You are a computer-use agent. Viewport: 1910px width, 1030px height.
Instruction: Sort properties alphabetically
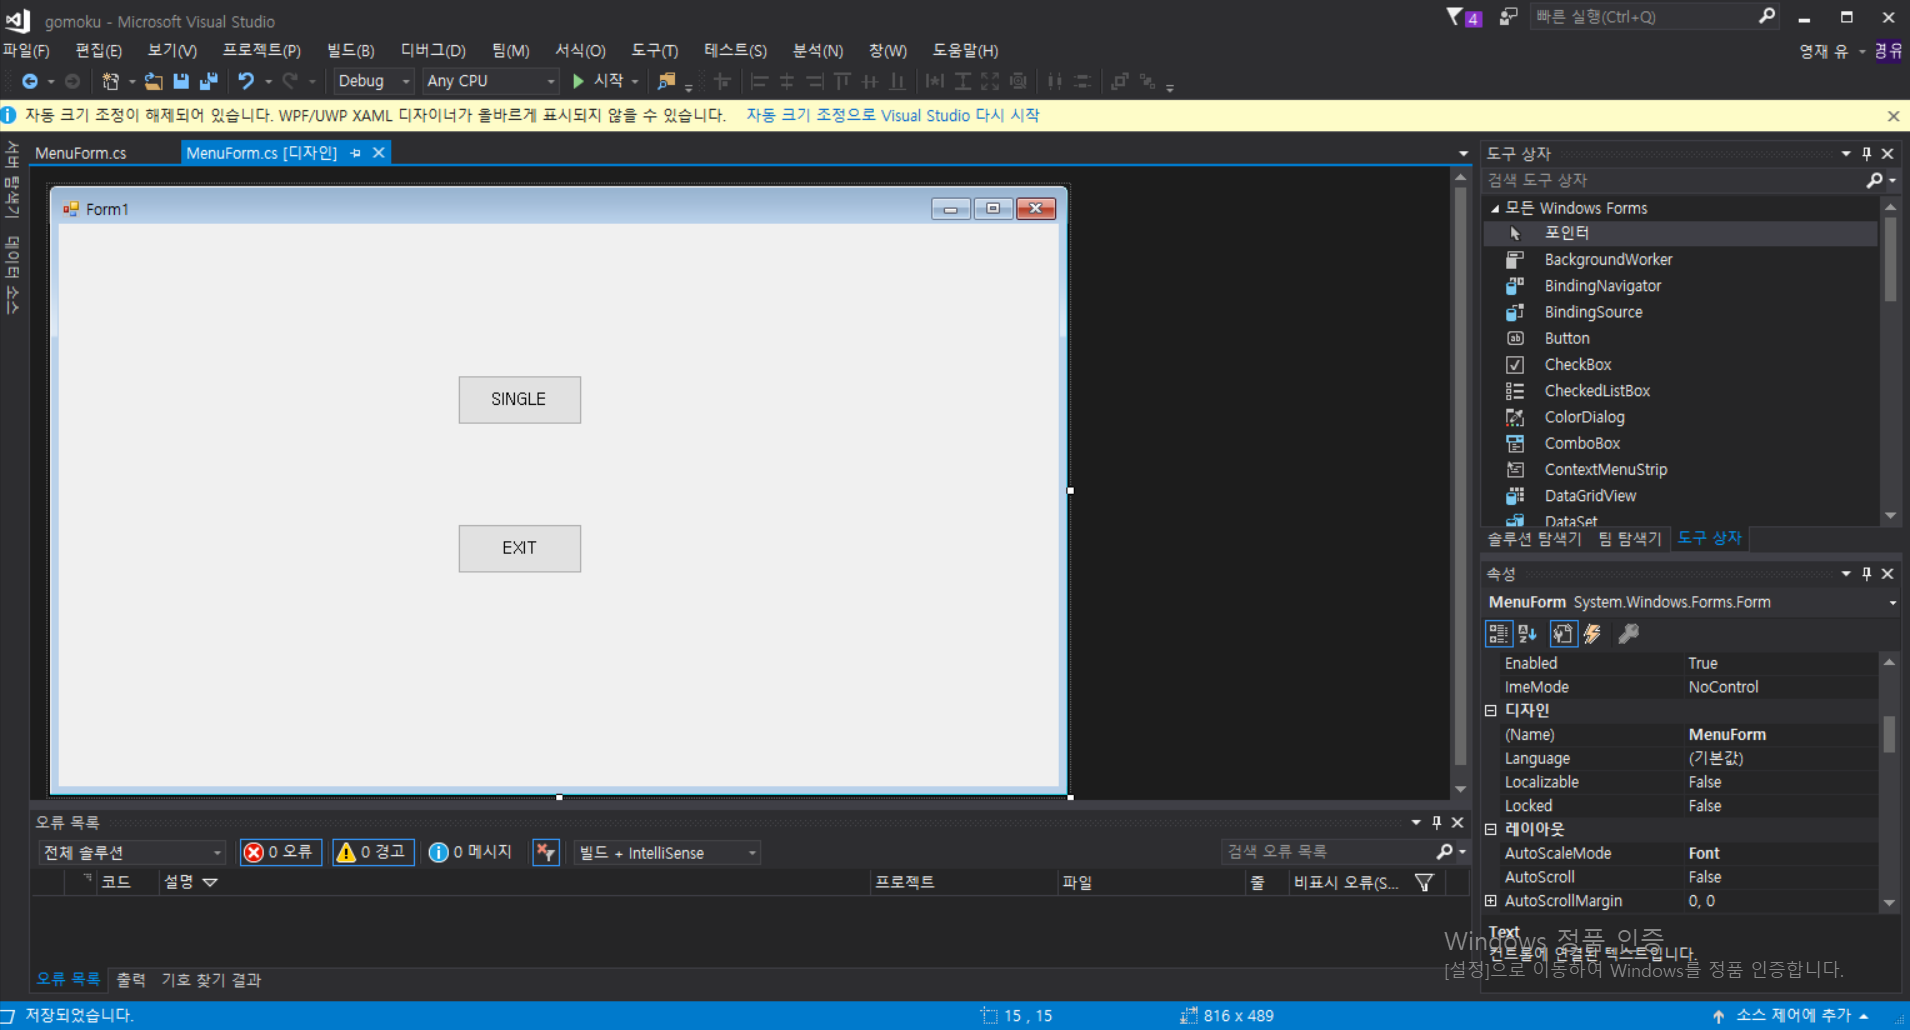tap(1527, 633)
